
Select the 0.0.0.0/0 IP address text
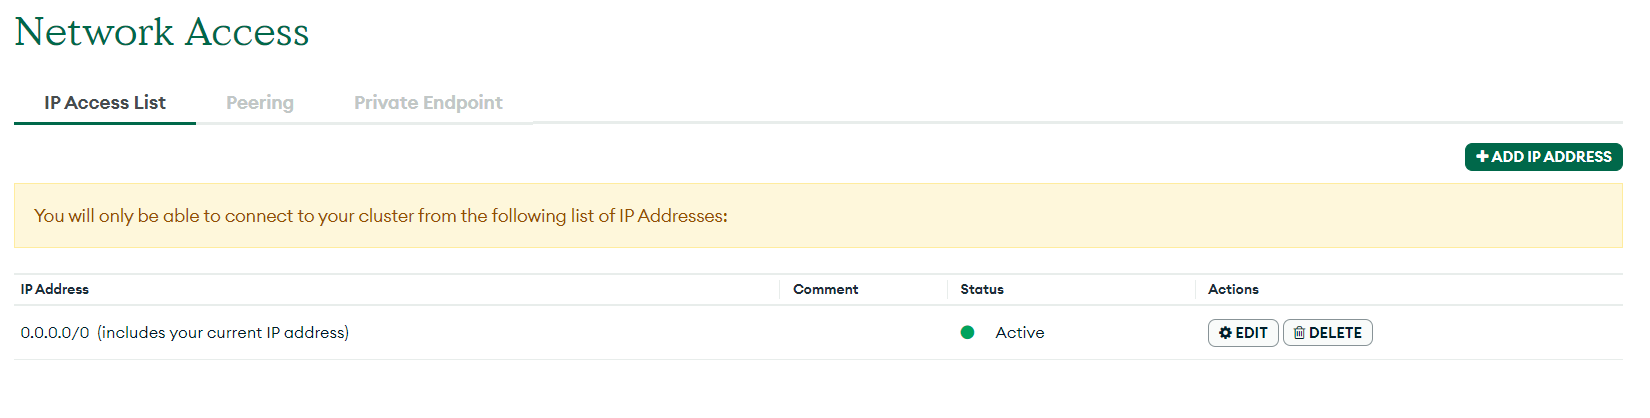coord(55,333)
